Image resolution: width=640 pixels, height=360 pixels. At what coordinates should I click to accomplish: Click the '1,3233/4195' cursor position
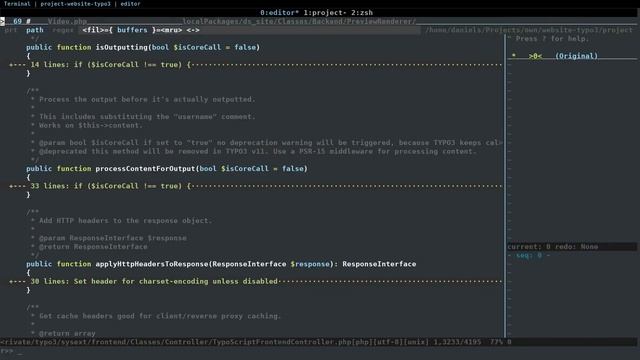pyautogui.click(x=457, y=342)
